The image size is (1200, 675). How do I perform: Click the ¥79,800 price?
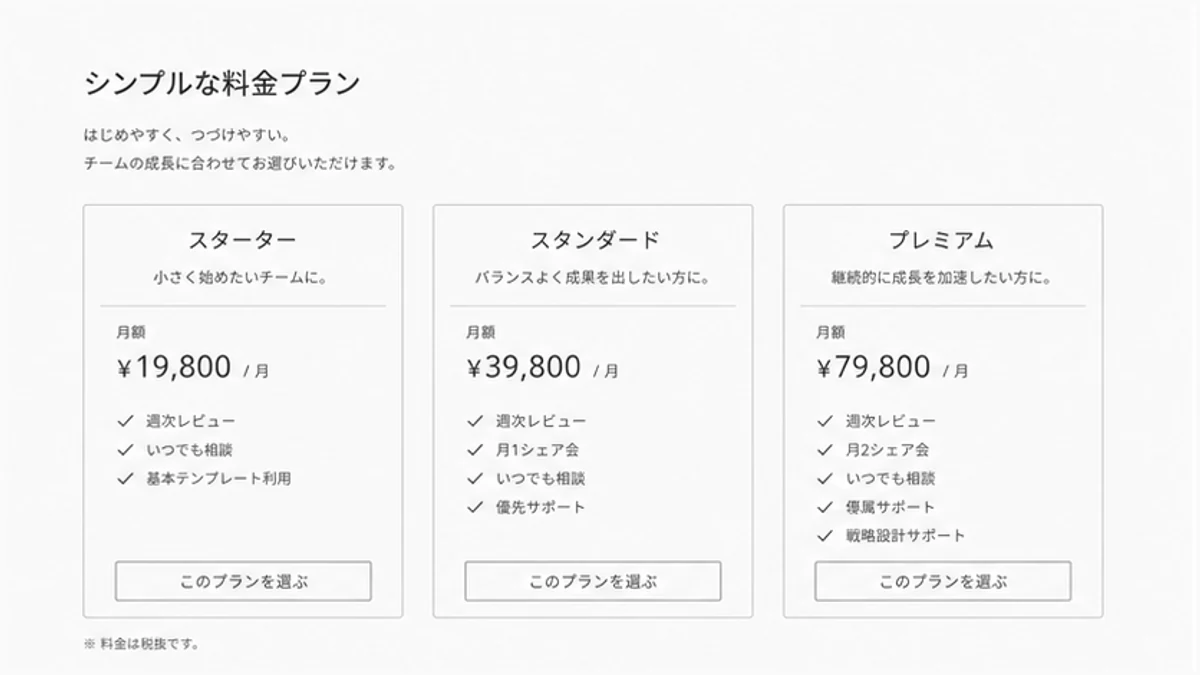click(874, 368)
